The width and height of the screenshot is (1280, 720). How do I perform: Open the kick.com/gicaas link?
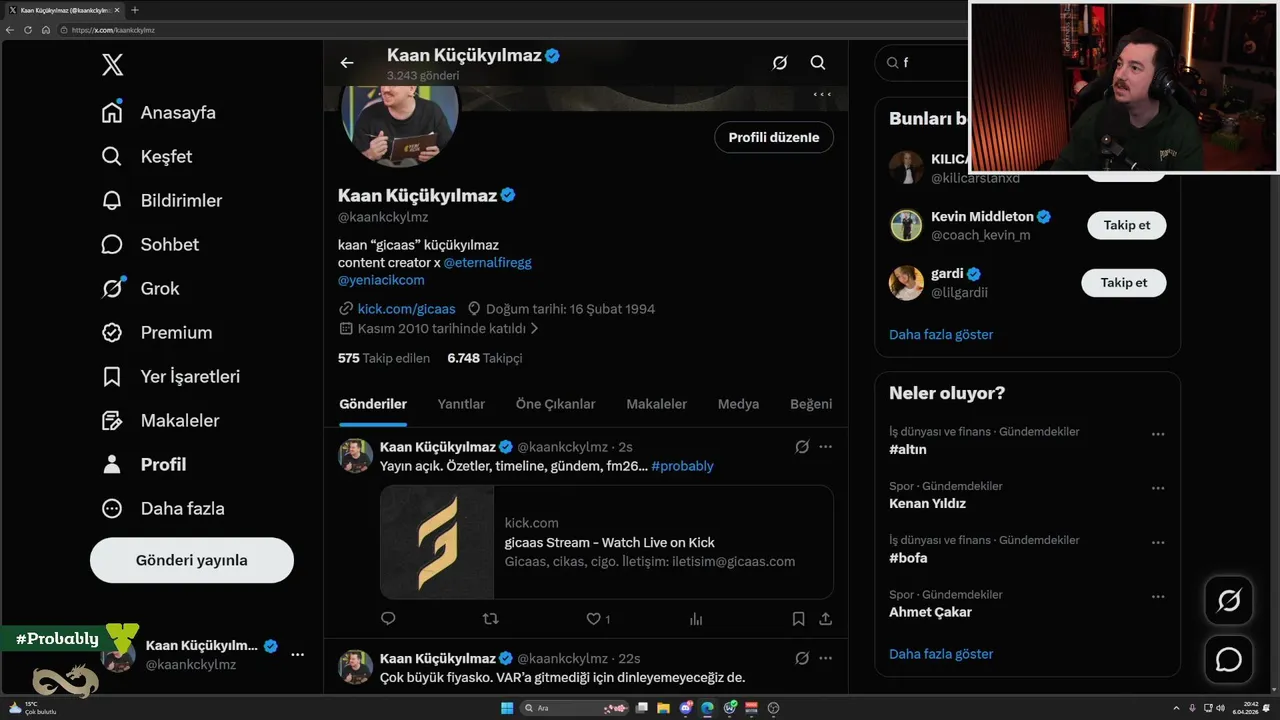[x=406, y=309]
